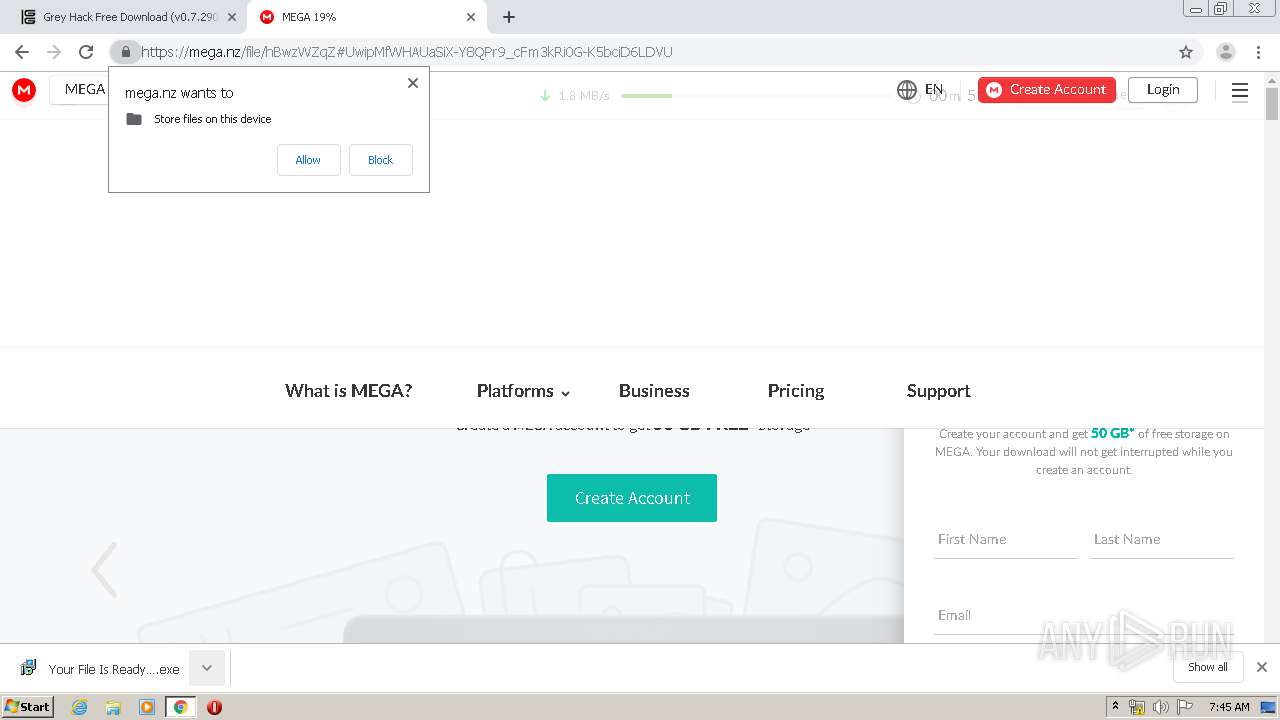This screenshot has height=720, width=1280.
Task: Click the EN language label
Action: tap(934, 90)
